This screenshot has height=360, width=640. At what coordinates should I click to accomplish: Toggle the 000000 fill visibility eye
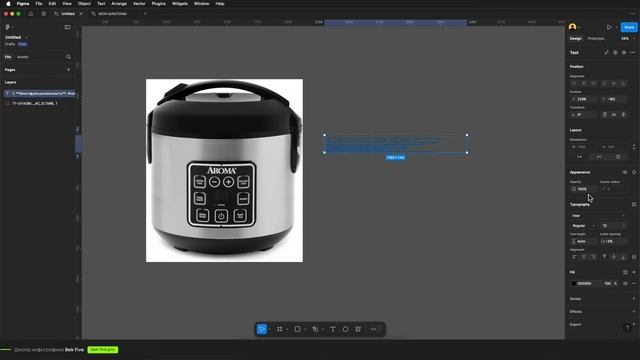(625, 283)
